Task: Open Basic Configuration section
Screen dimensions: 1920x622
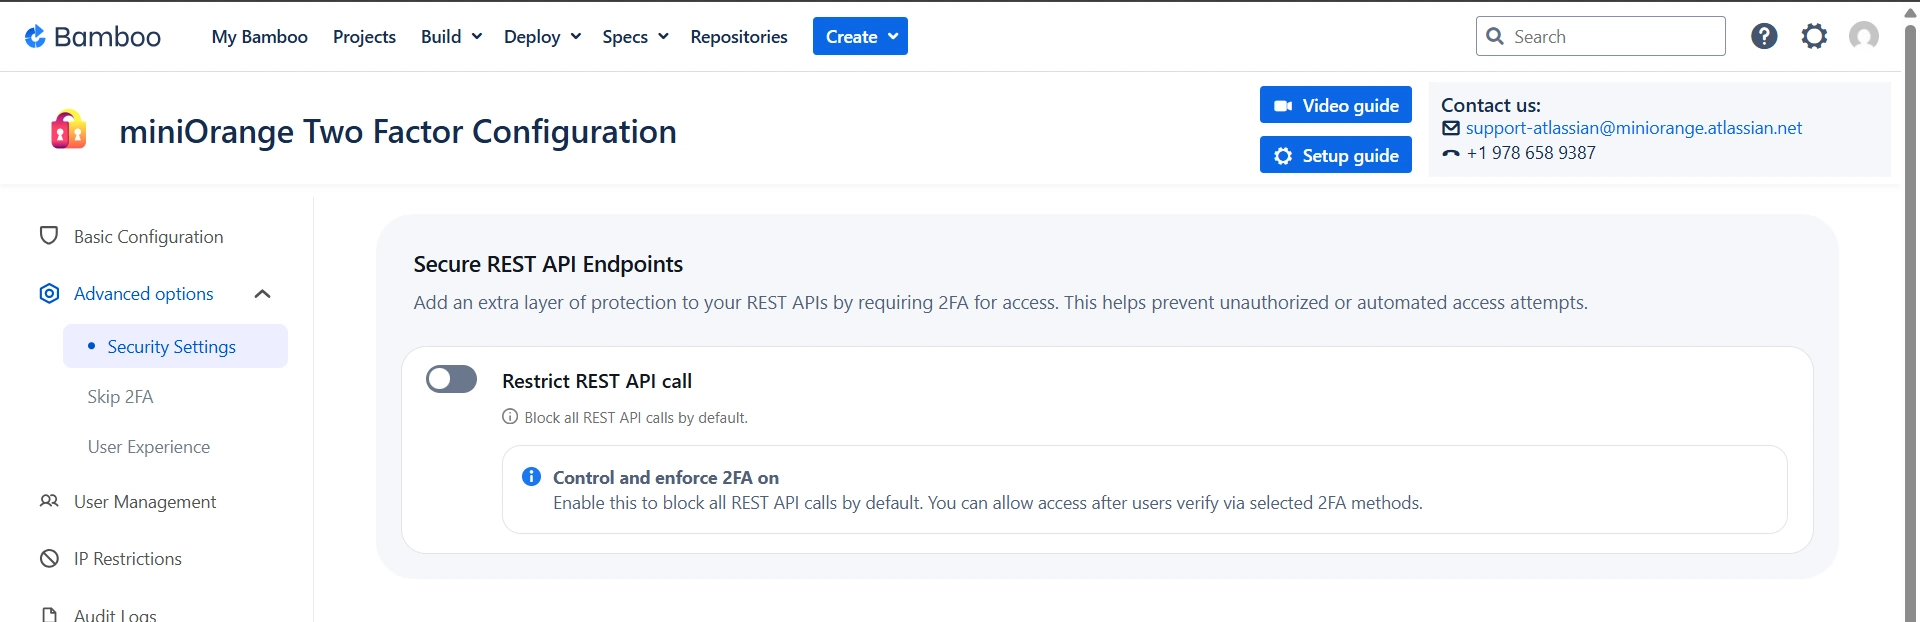Action: pyautogui.click(x=149, y=237)
